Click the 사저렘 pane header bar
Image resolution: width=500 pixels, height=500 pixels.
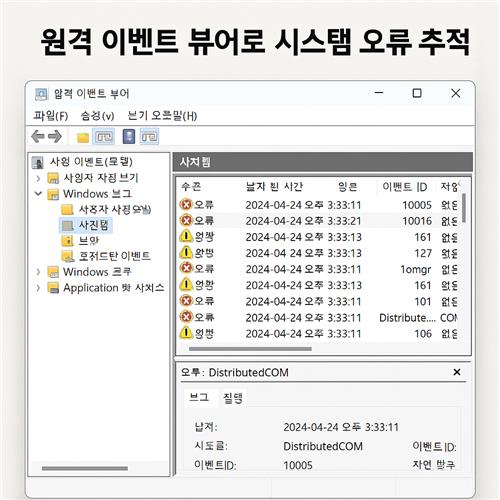point(323,162)
